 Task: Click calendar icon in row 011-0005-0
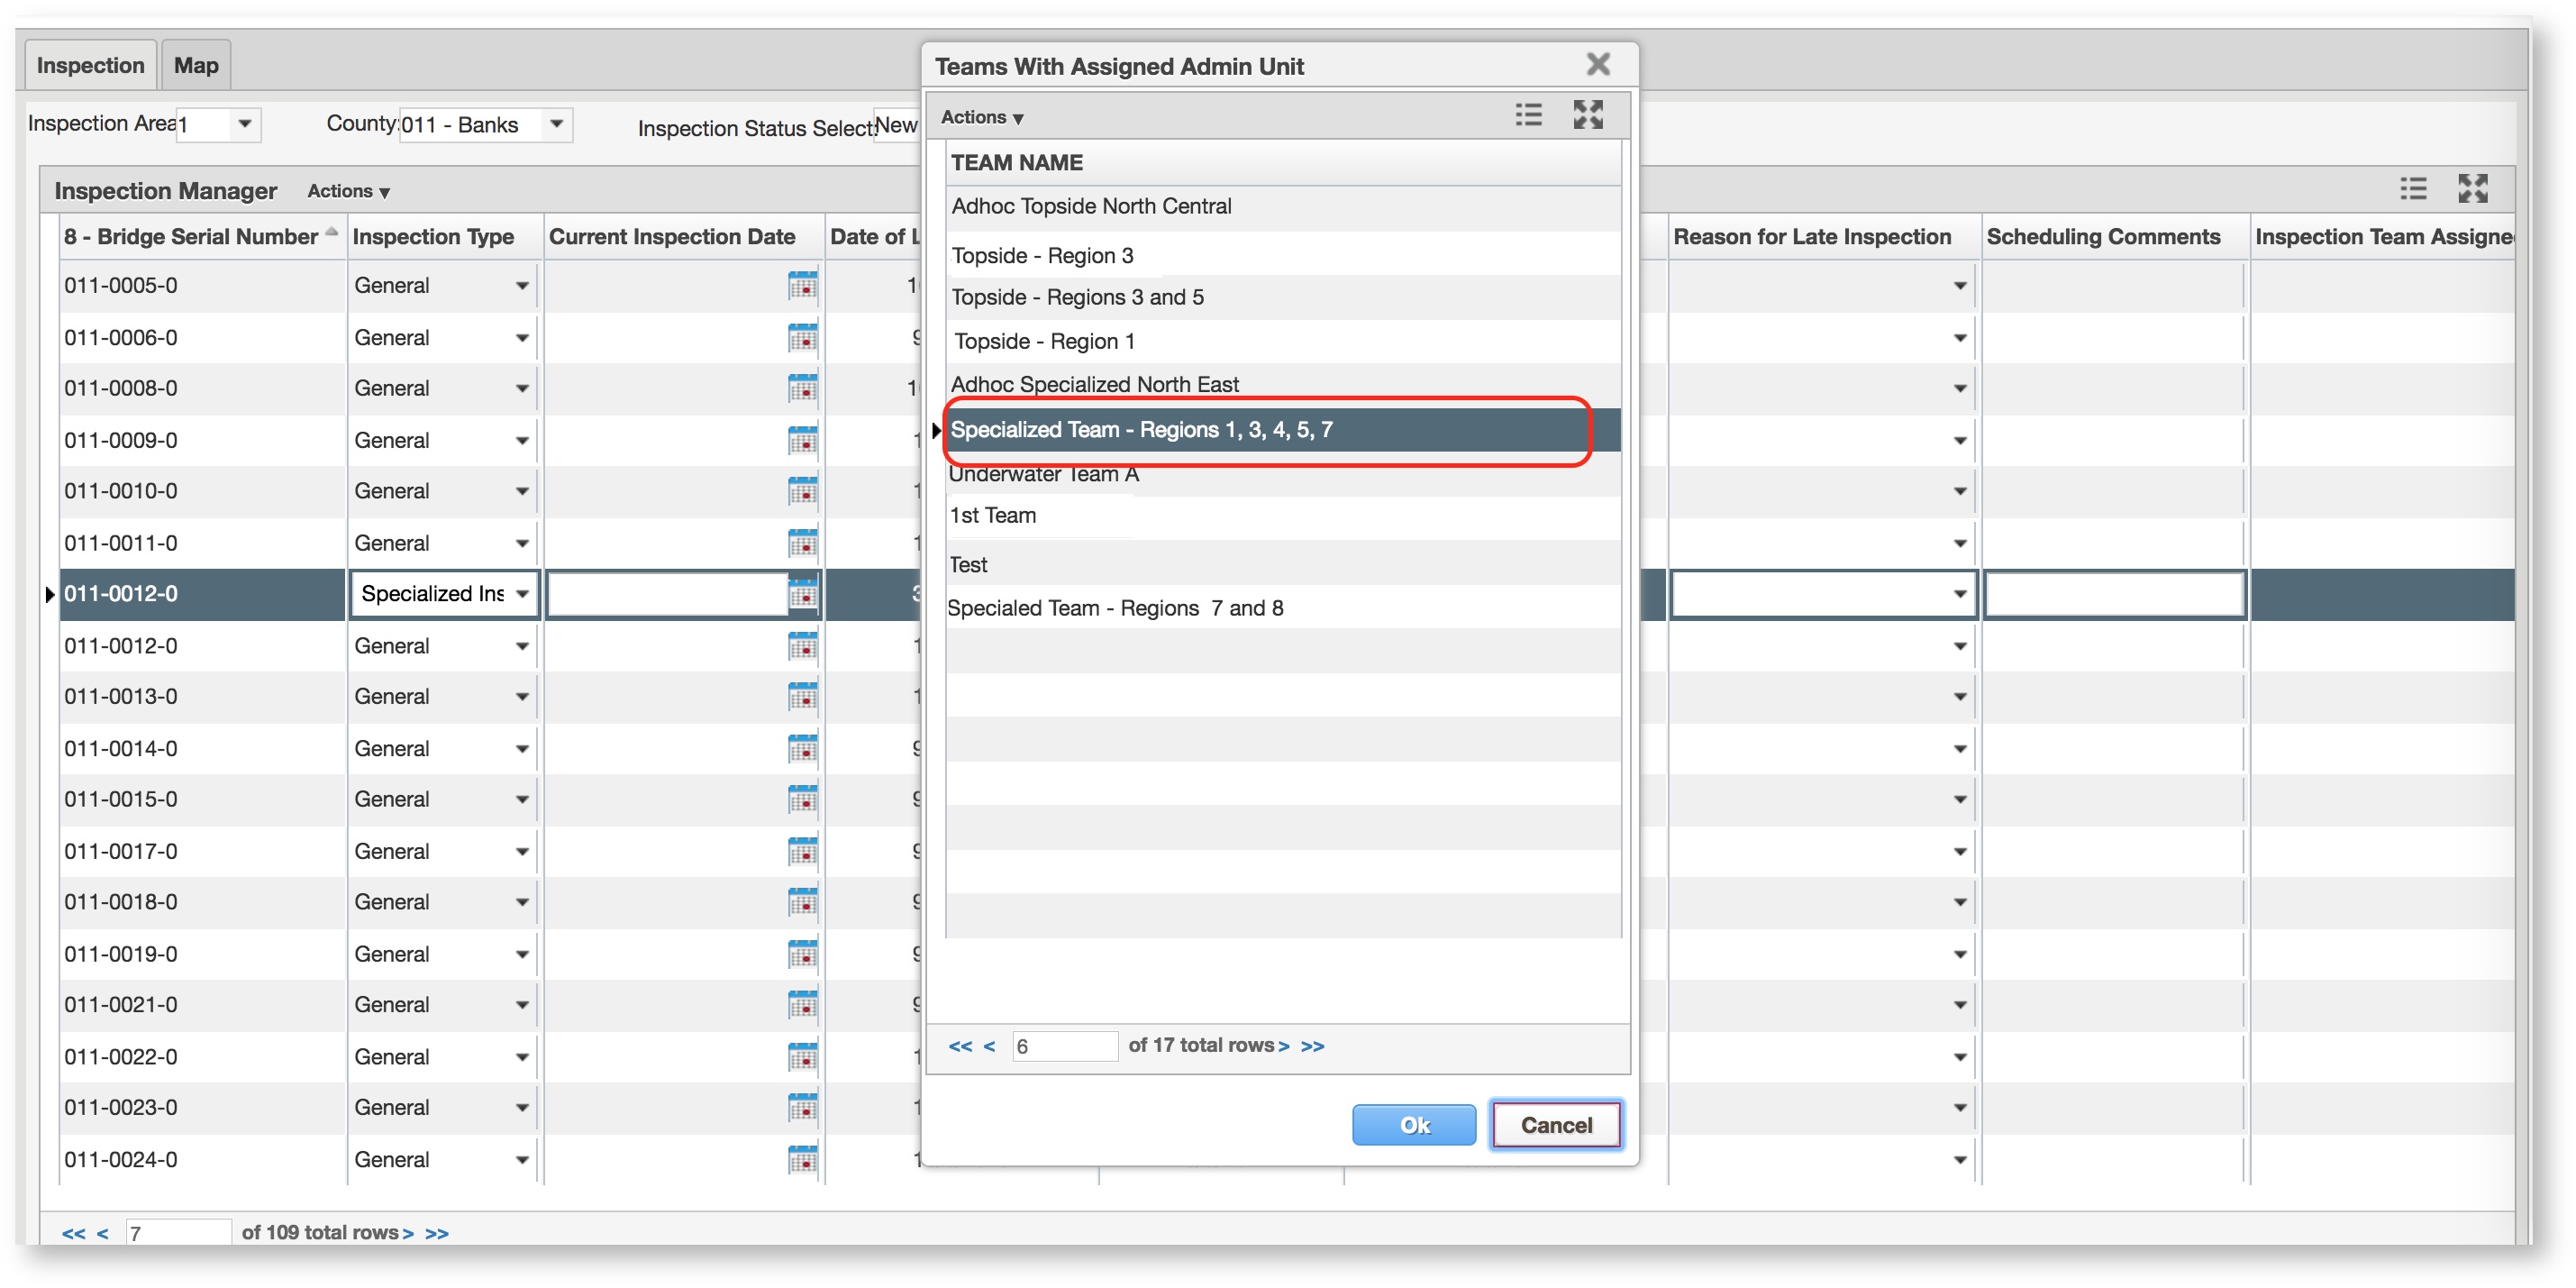click(802, 286)
